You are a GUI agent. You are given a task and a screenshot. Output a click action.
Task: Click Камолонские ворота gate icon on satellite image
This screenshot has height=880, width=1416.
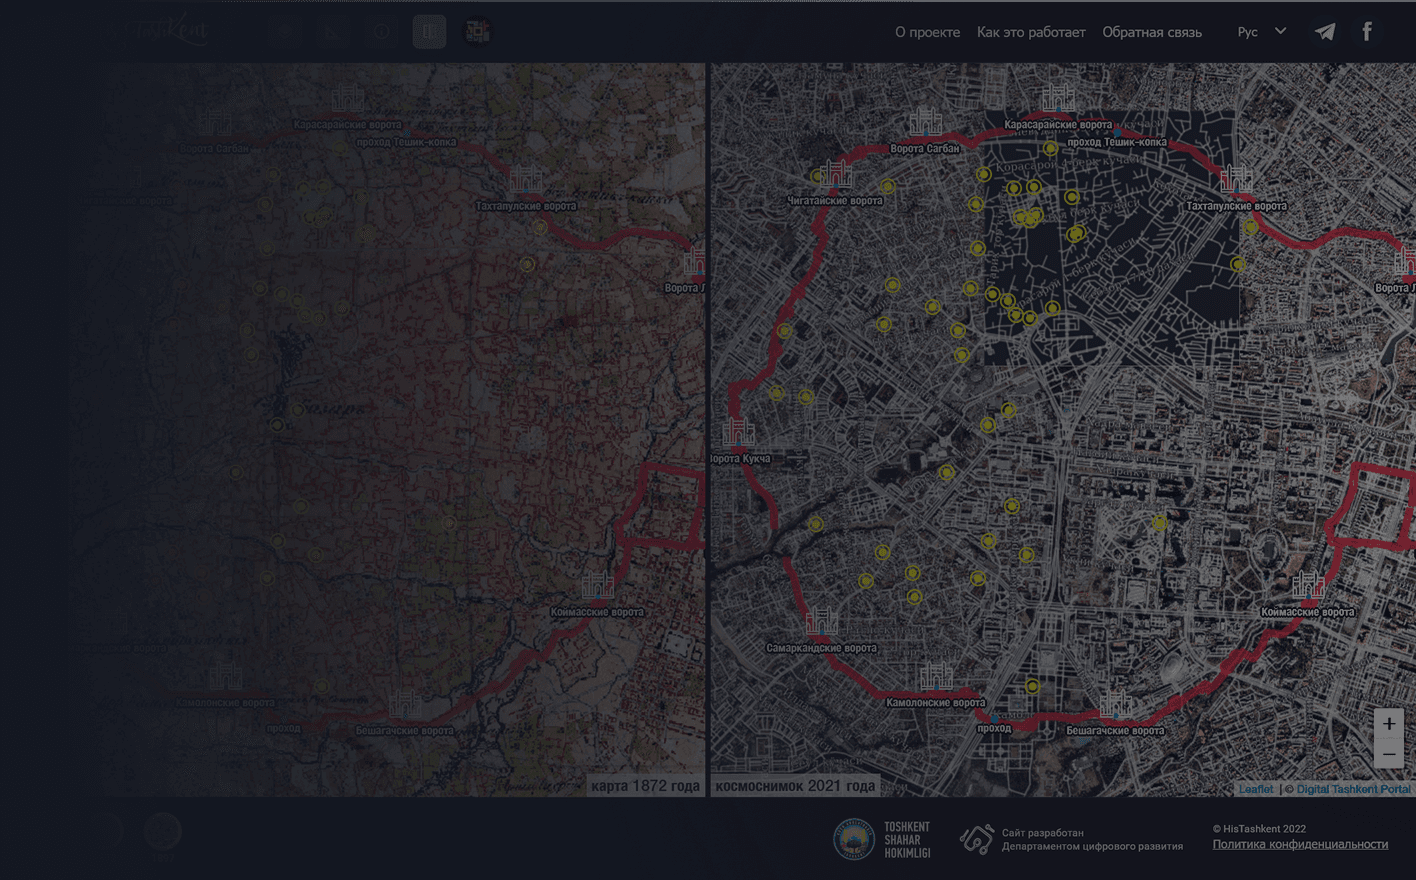[936, 677]
